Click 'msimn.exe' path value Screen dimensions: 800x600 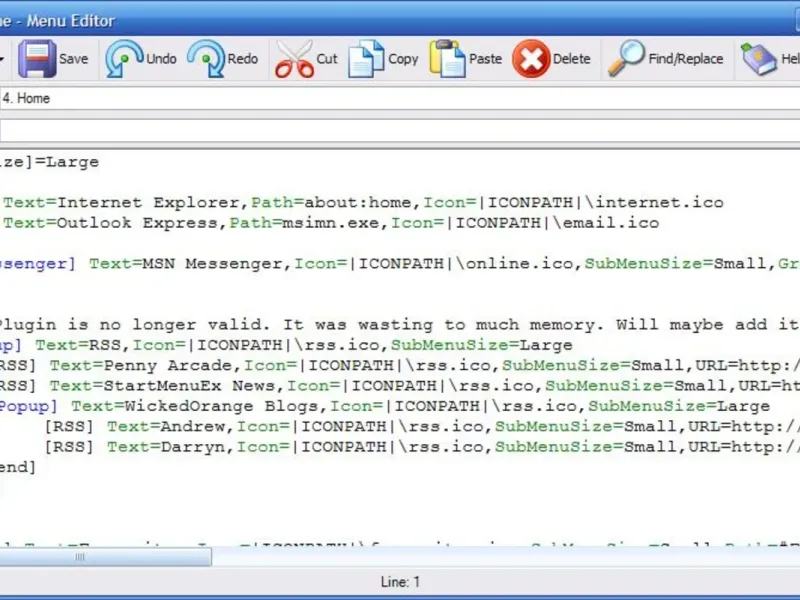pos(331,223)
